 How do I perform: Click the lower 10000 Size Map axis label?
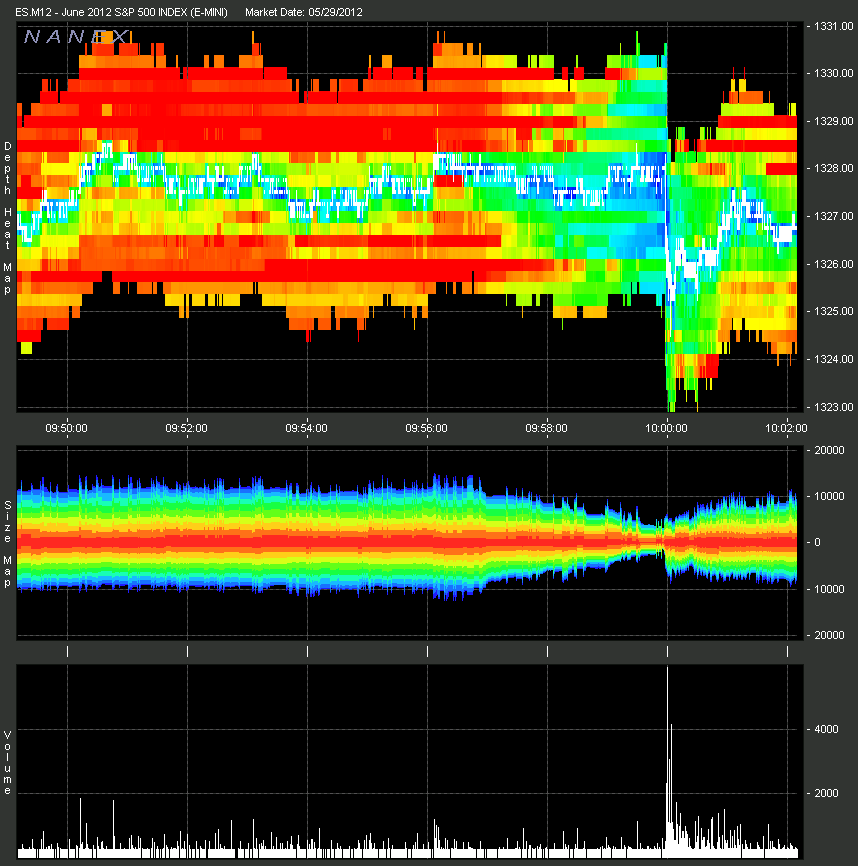(x=829, y=589)
